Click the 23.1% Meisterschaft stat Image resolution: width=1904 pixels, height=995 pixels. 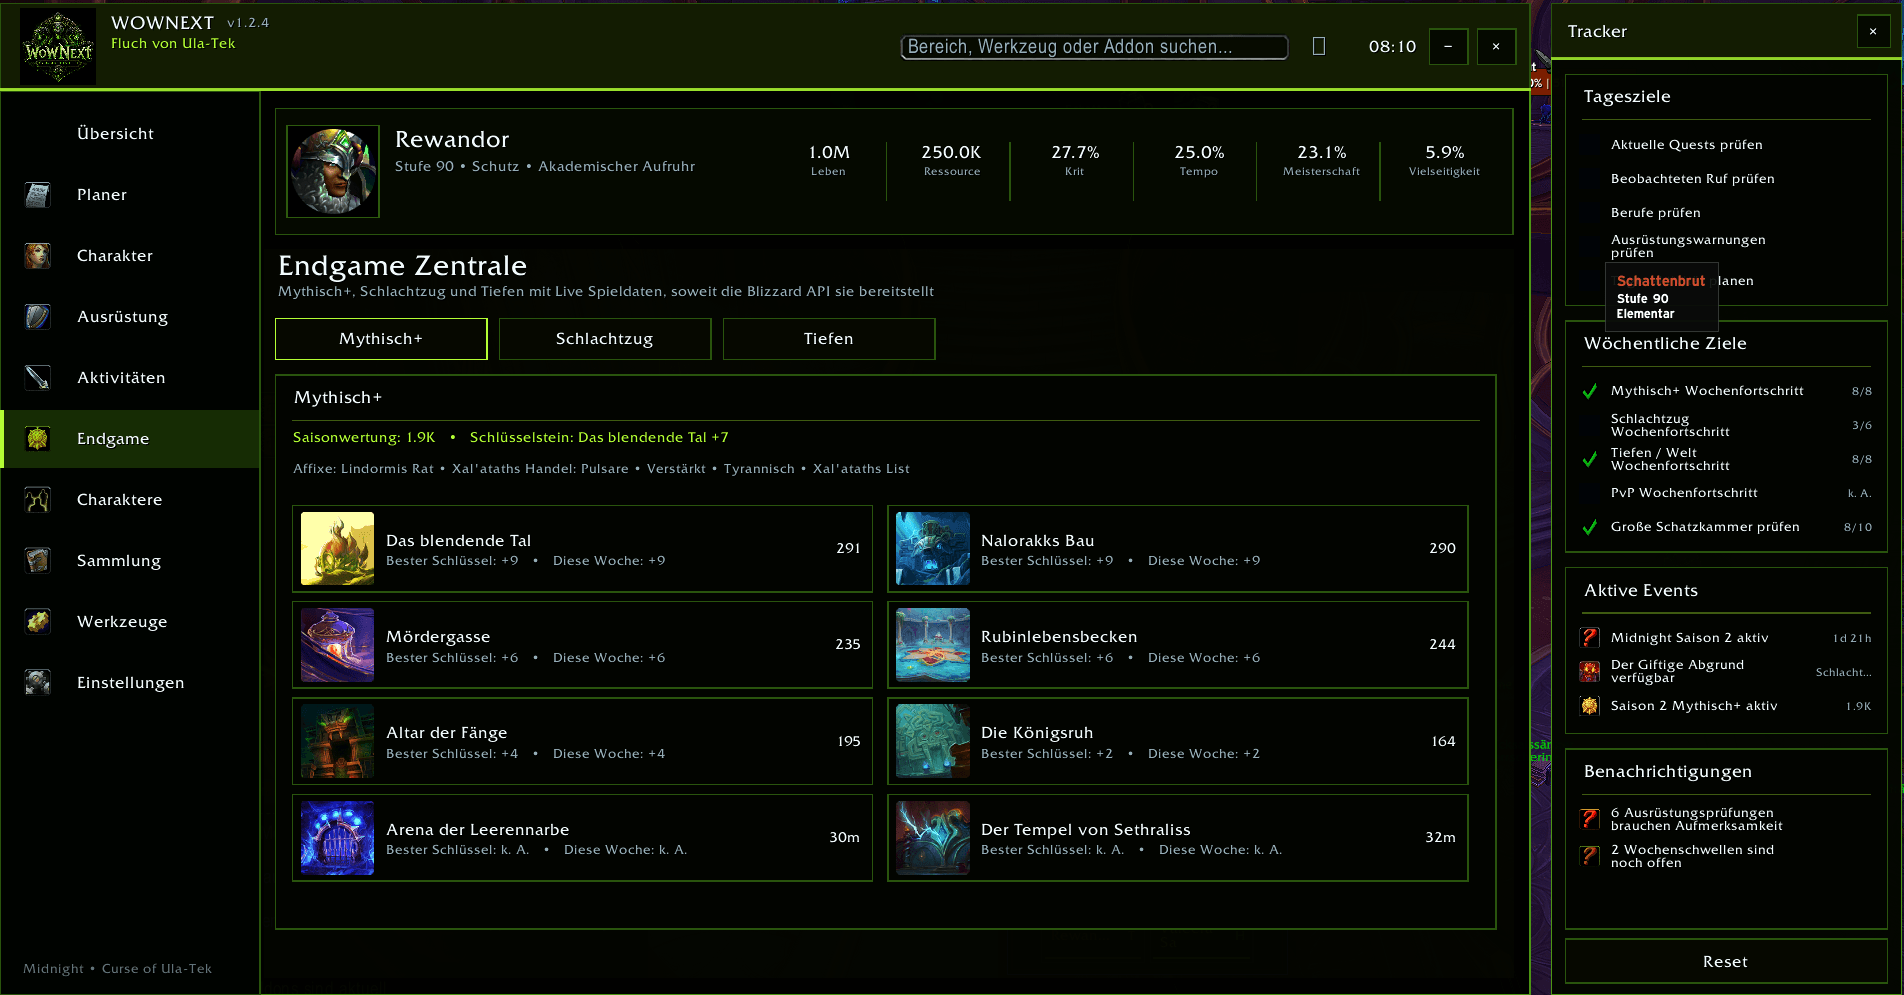click(x=1322, y=160)
